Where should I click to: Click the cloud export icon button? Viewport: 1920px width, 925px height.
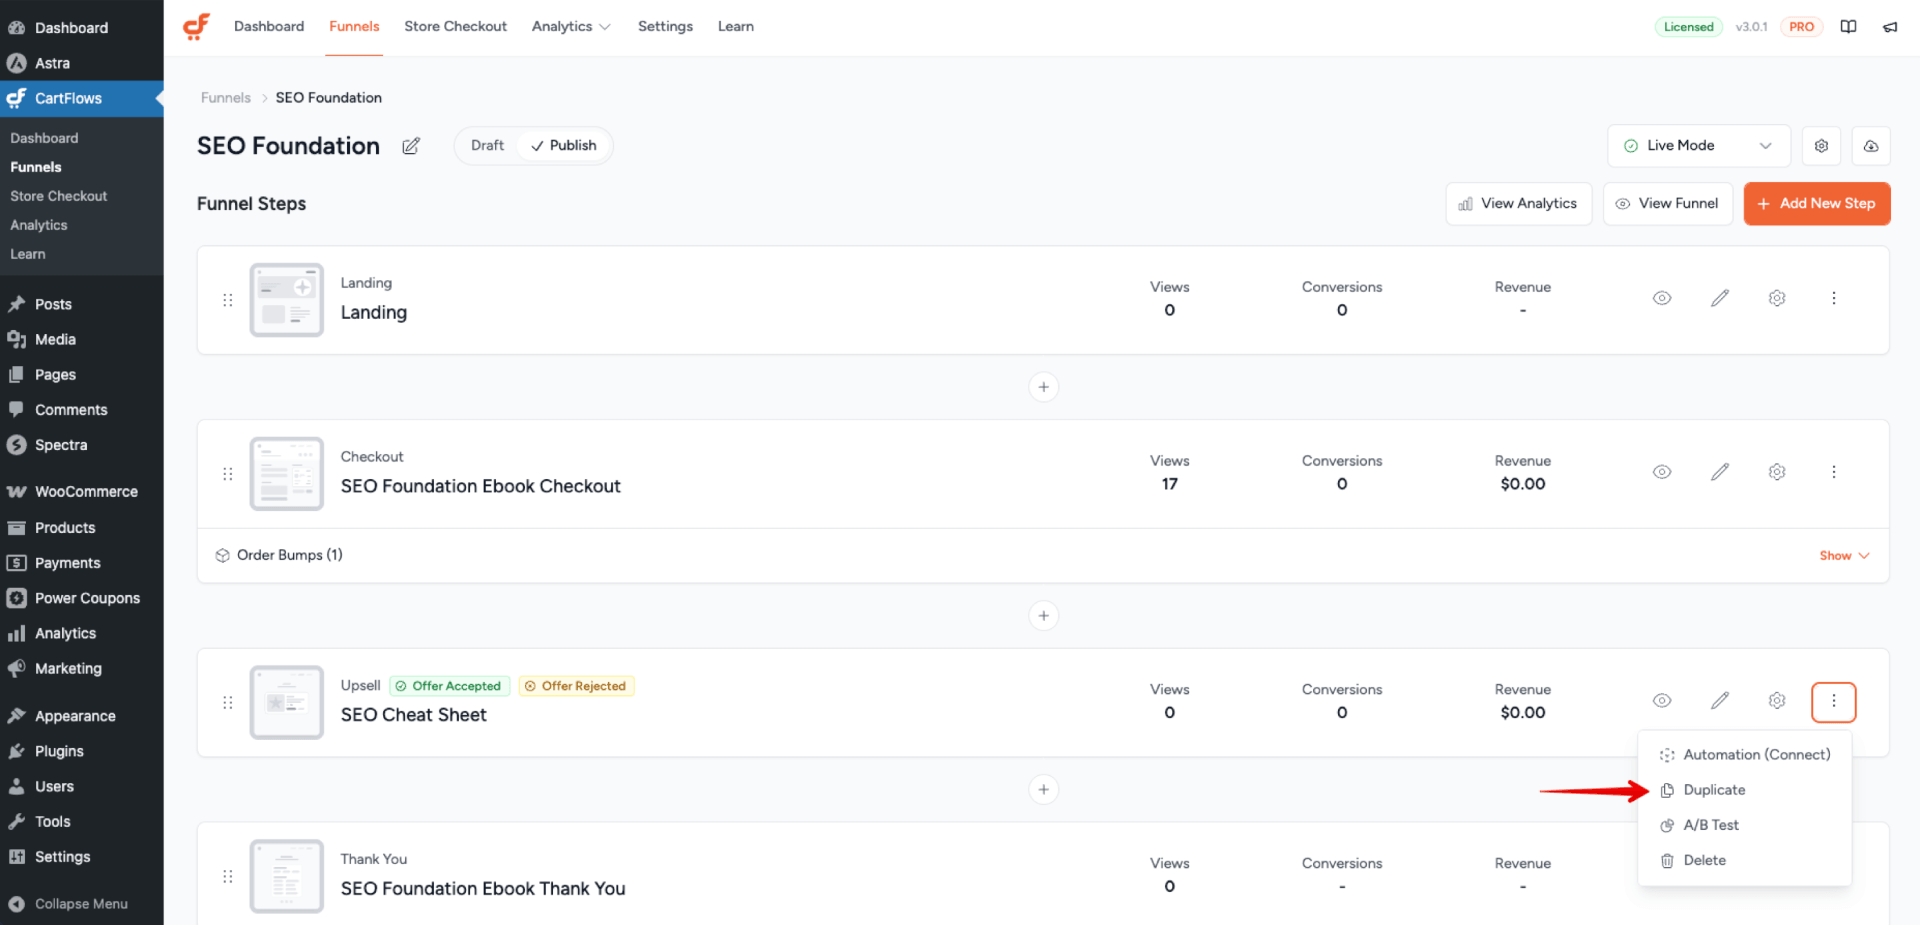1871,146
